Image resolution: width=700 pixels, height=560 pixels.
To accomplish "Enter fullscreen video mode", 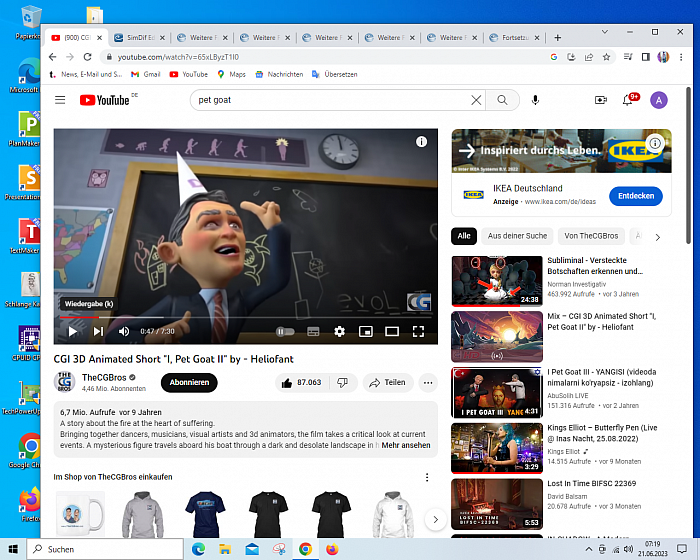I will pyautogui.click(x=418, y=331).
